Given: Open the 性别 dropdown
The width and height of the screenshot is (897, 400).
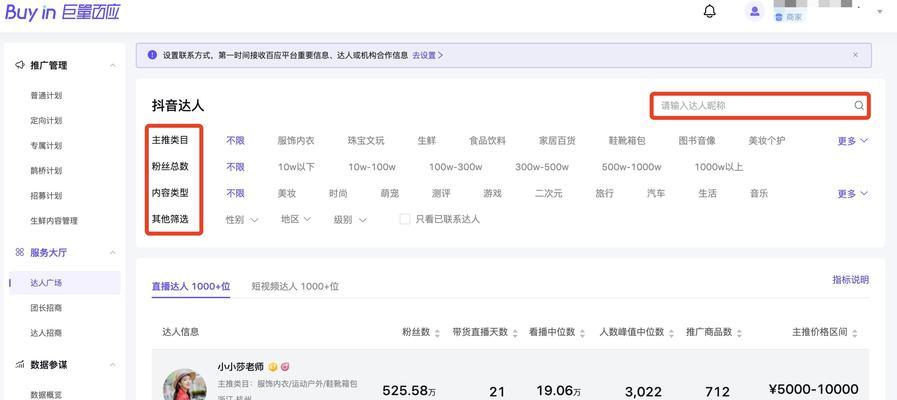Looking at the screenshot, I should [x=242, y=219].
